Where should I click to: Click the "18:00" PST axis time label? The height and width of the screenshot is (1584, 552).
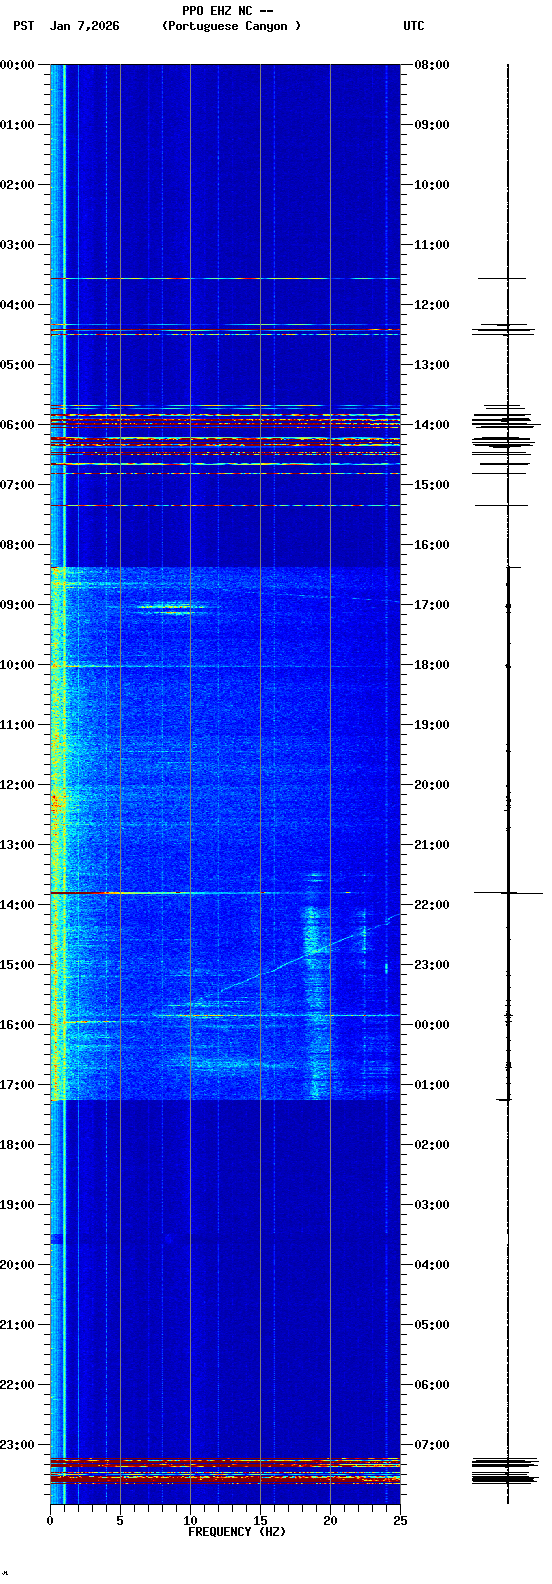point(18,1145)
